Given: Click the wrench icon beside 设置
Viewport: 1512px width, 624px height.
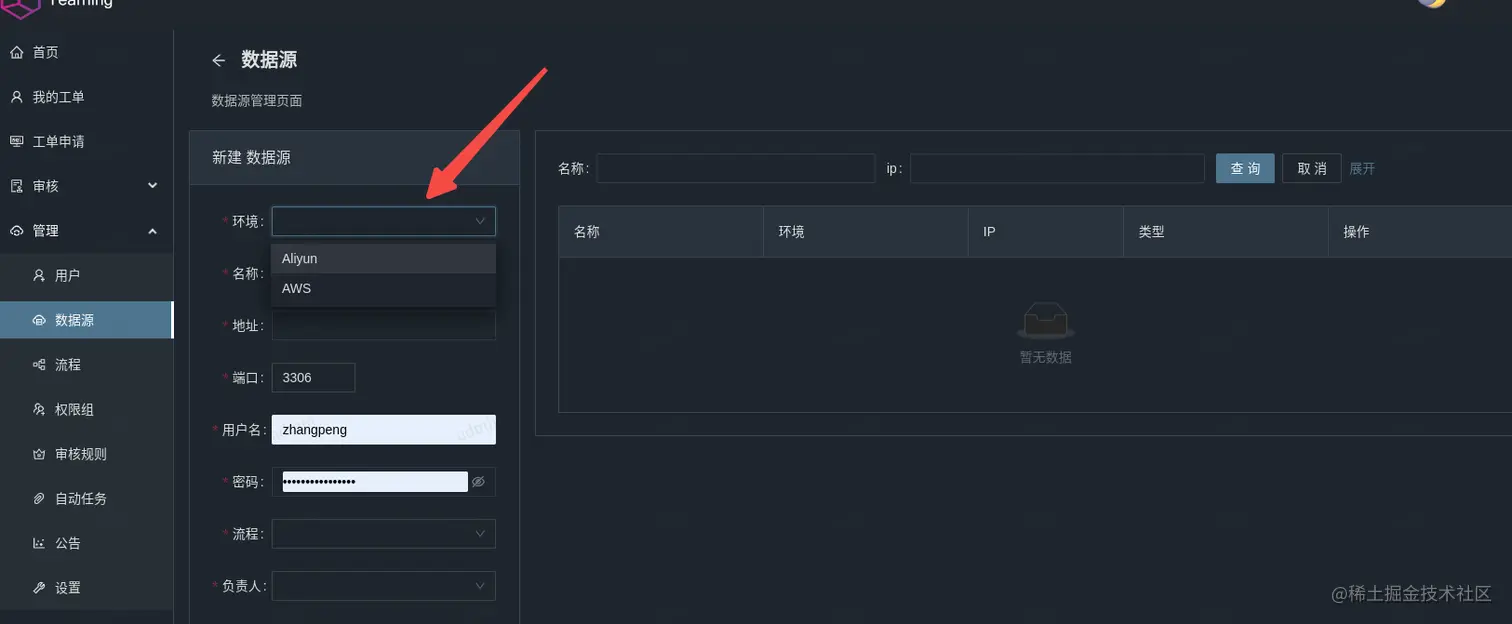Looking at the screenshot, I should coord(39,588).
